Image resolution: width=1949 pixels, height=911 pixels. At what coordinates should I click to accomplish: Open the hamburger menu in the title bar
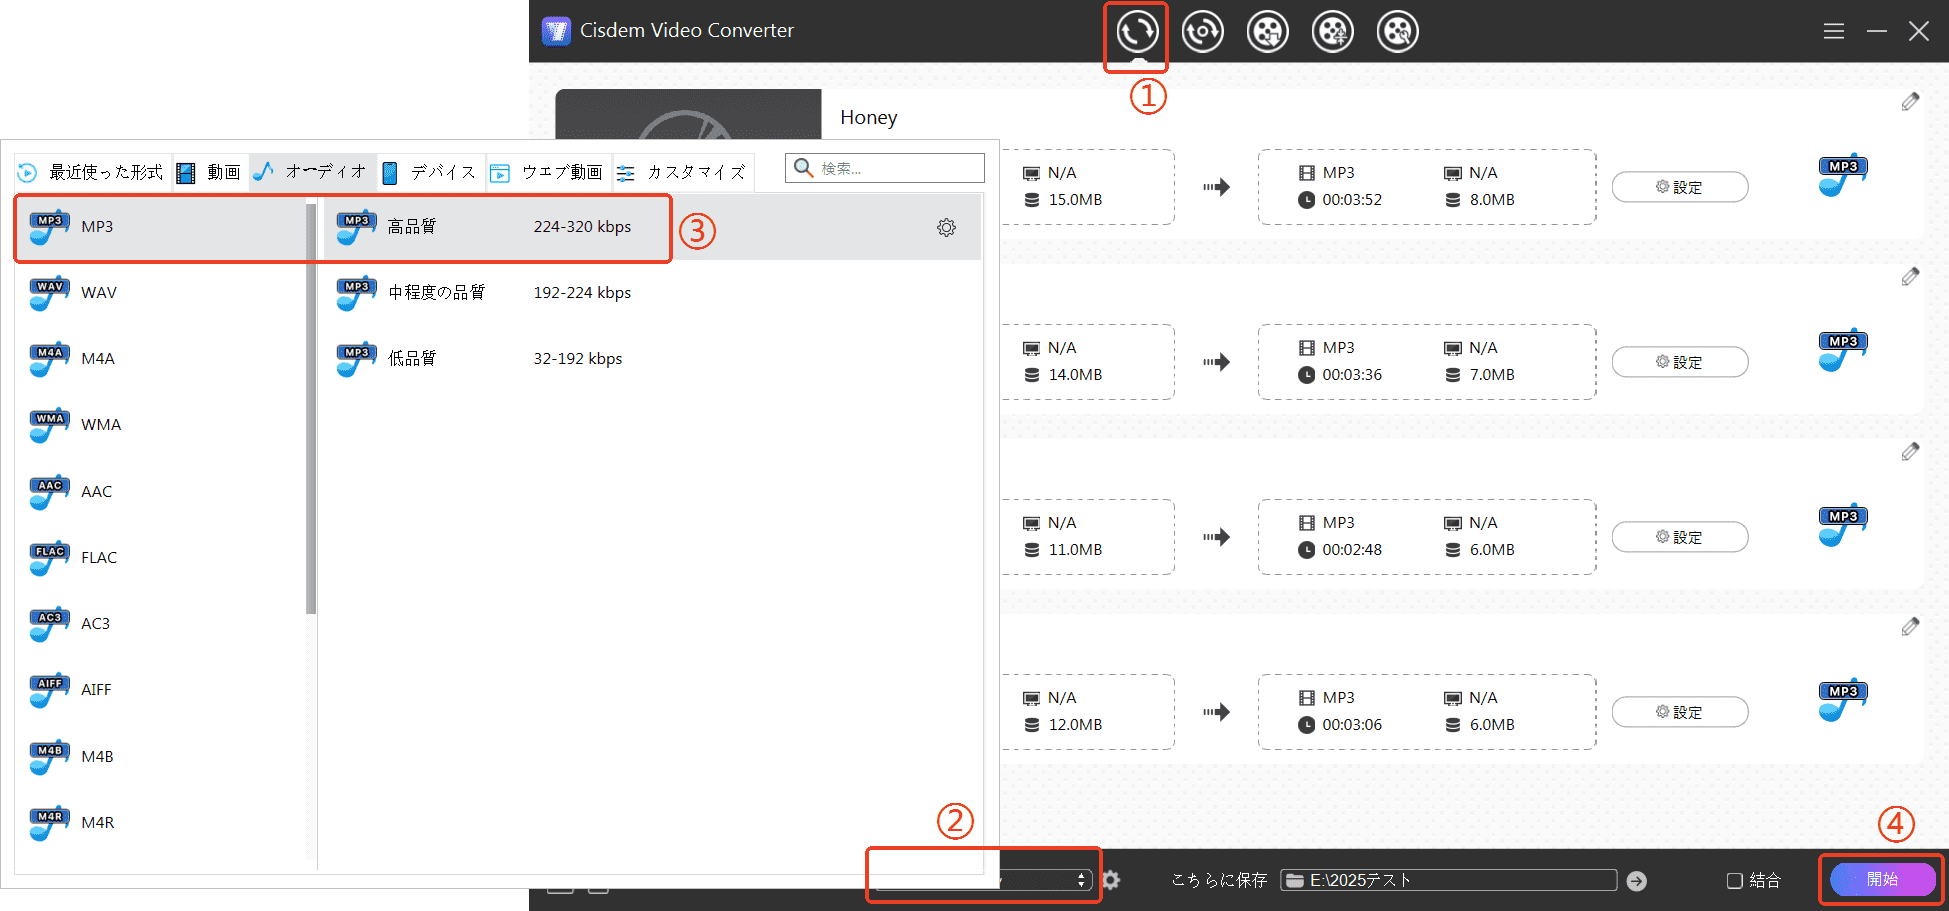pyautogui.click(x=1833, y=31)
